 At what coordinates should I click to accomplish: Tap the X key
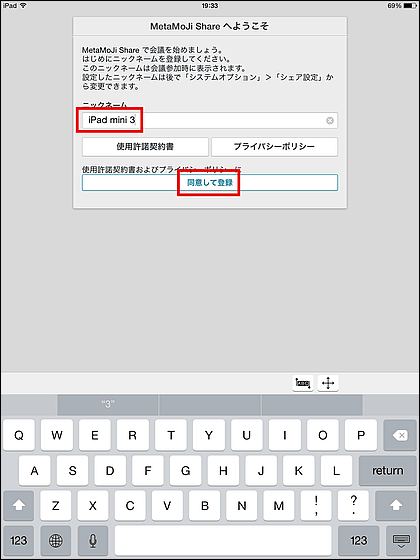(93, 505)
